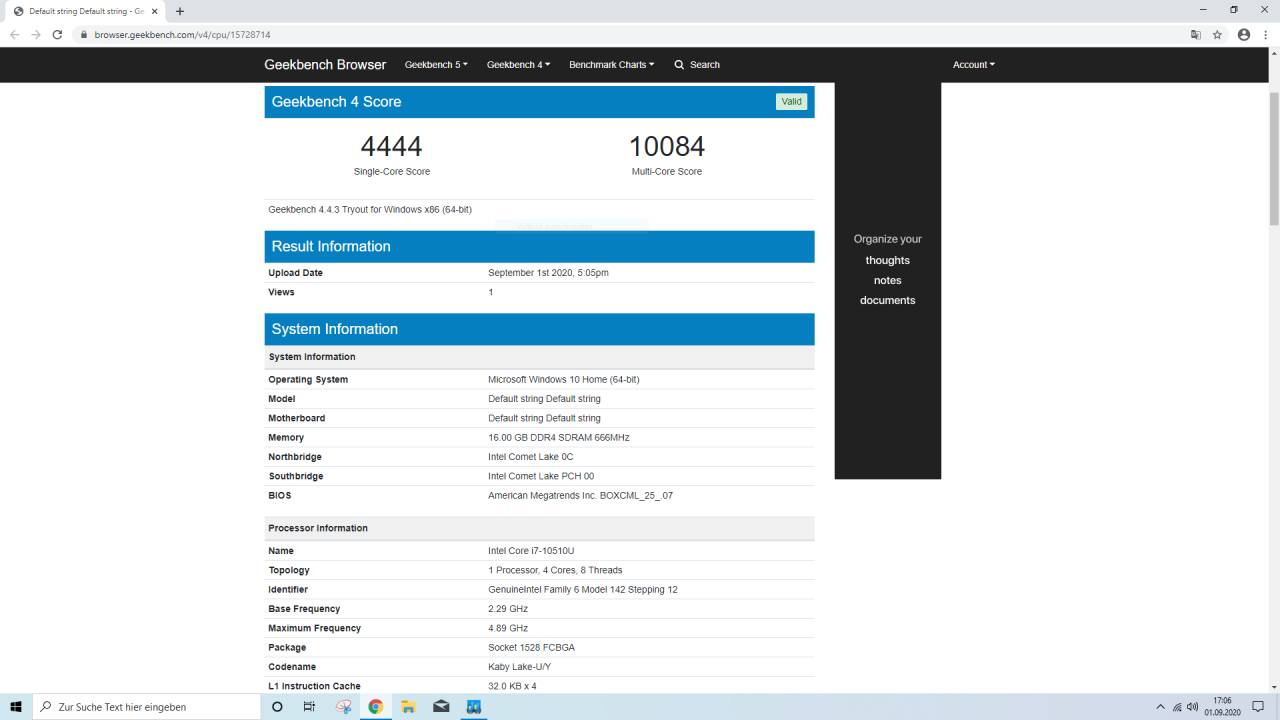The image size is (1280, 720).
Task: Open the Chrome three-dot menu
Action: pyautogui.click(x=1266, y=34)
